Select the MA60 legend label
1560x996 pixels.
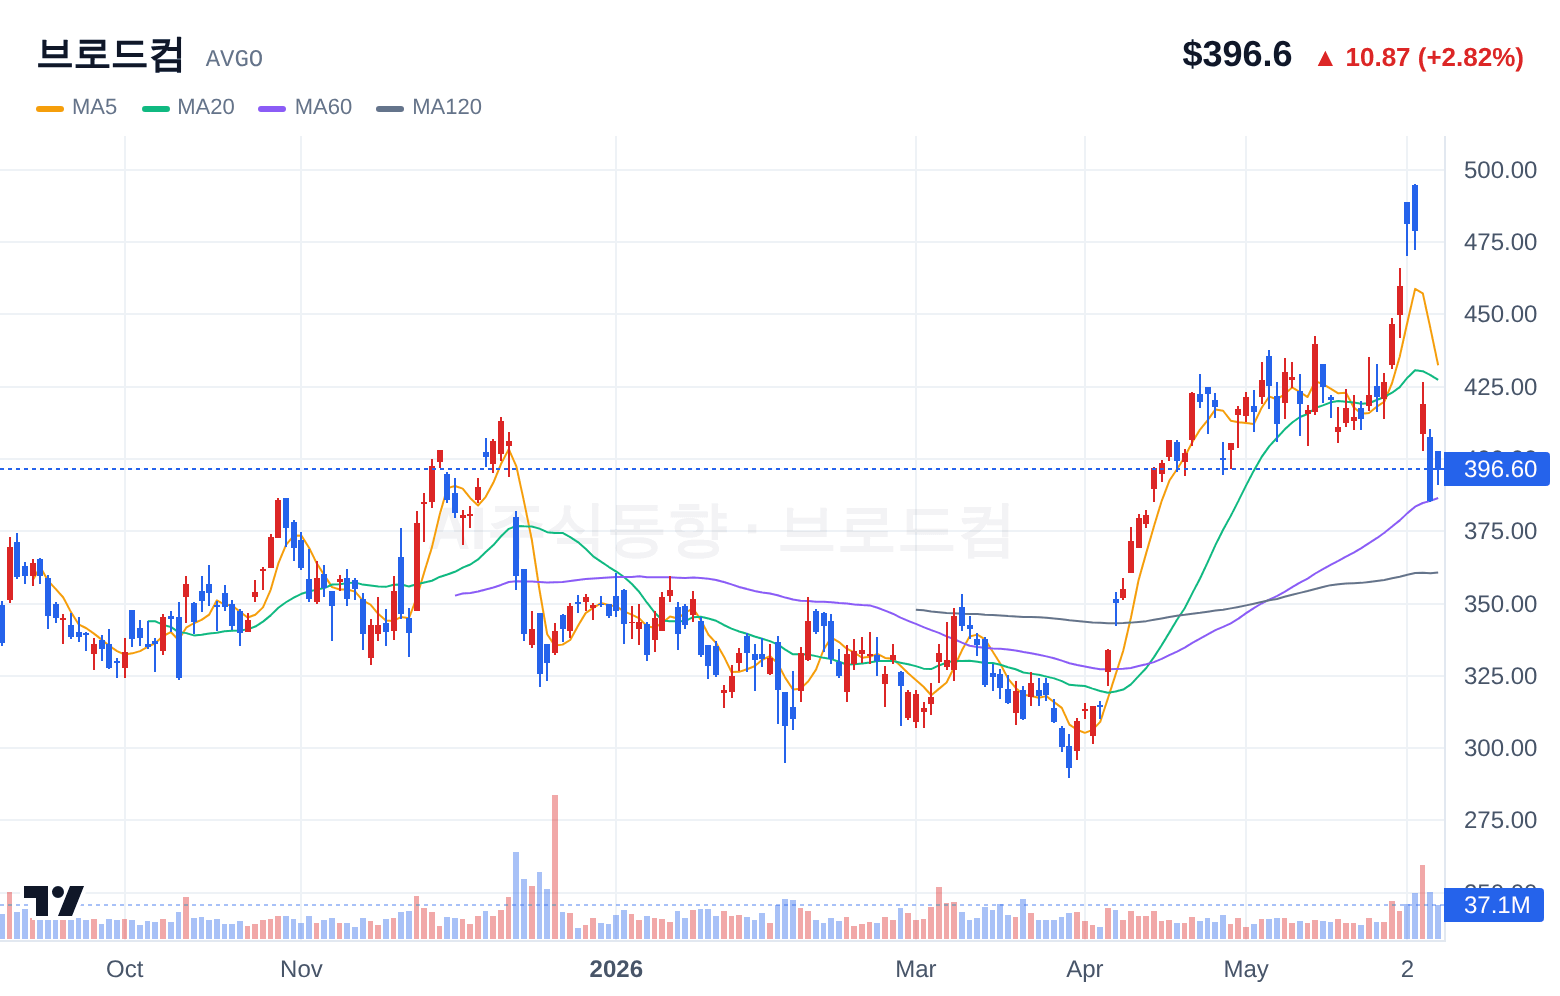tap(323, 107)
